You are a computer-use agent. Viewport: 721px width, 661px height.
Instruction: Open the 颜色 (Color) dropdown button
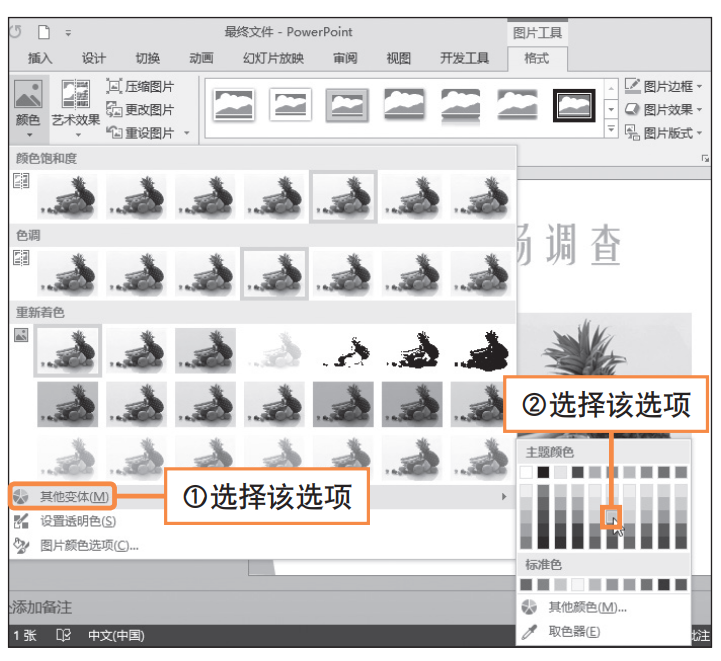[x=29, y=108]
